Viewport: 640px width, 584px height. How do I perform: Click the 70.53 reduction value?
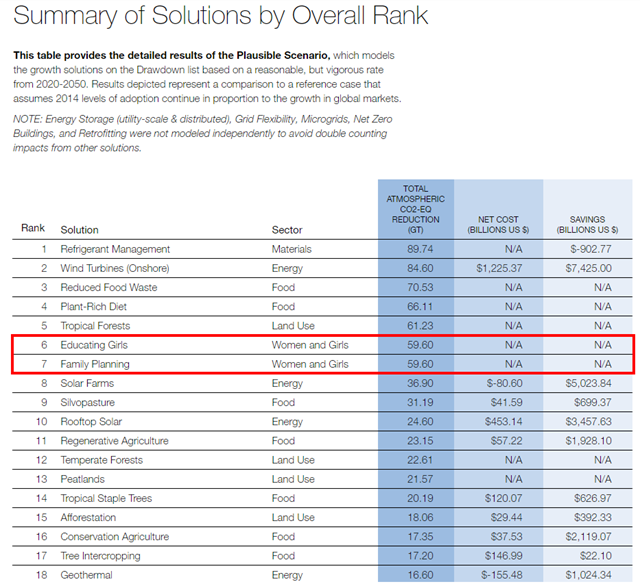click(420, 287)
